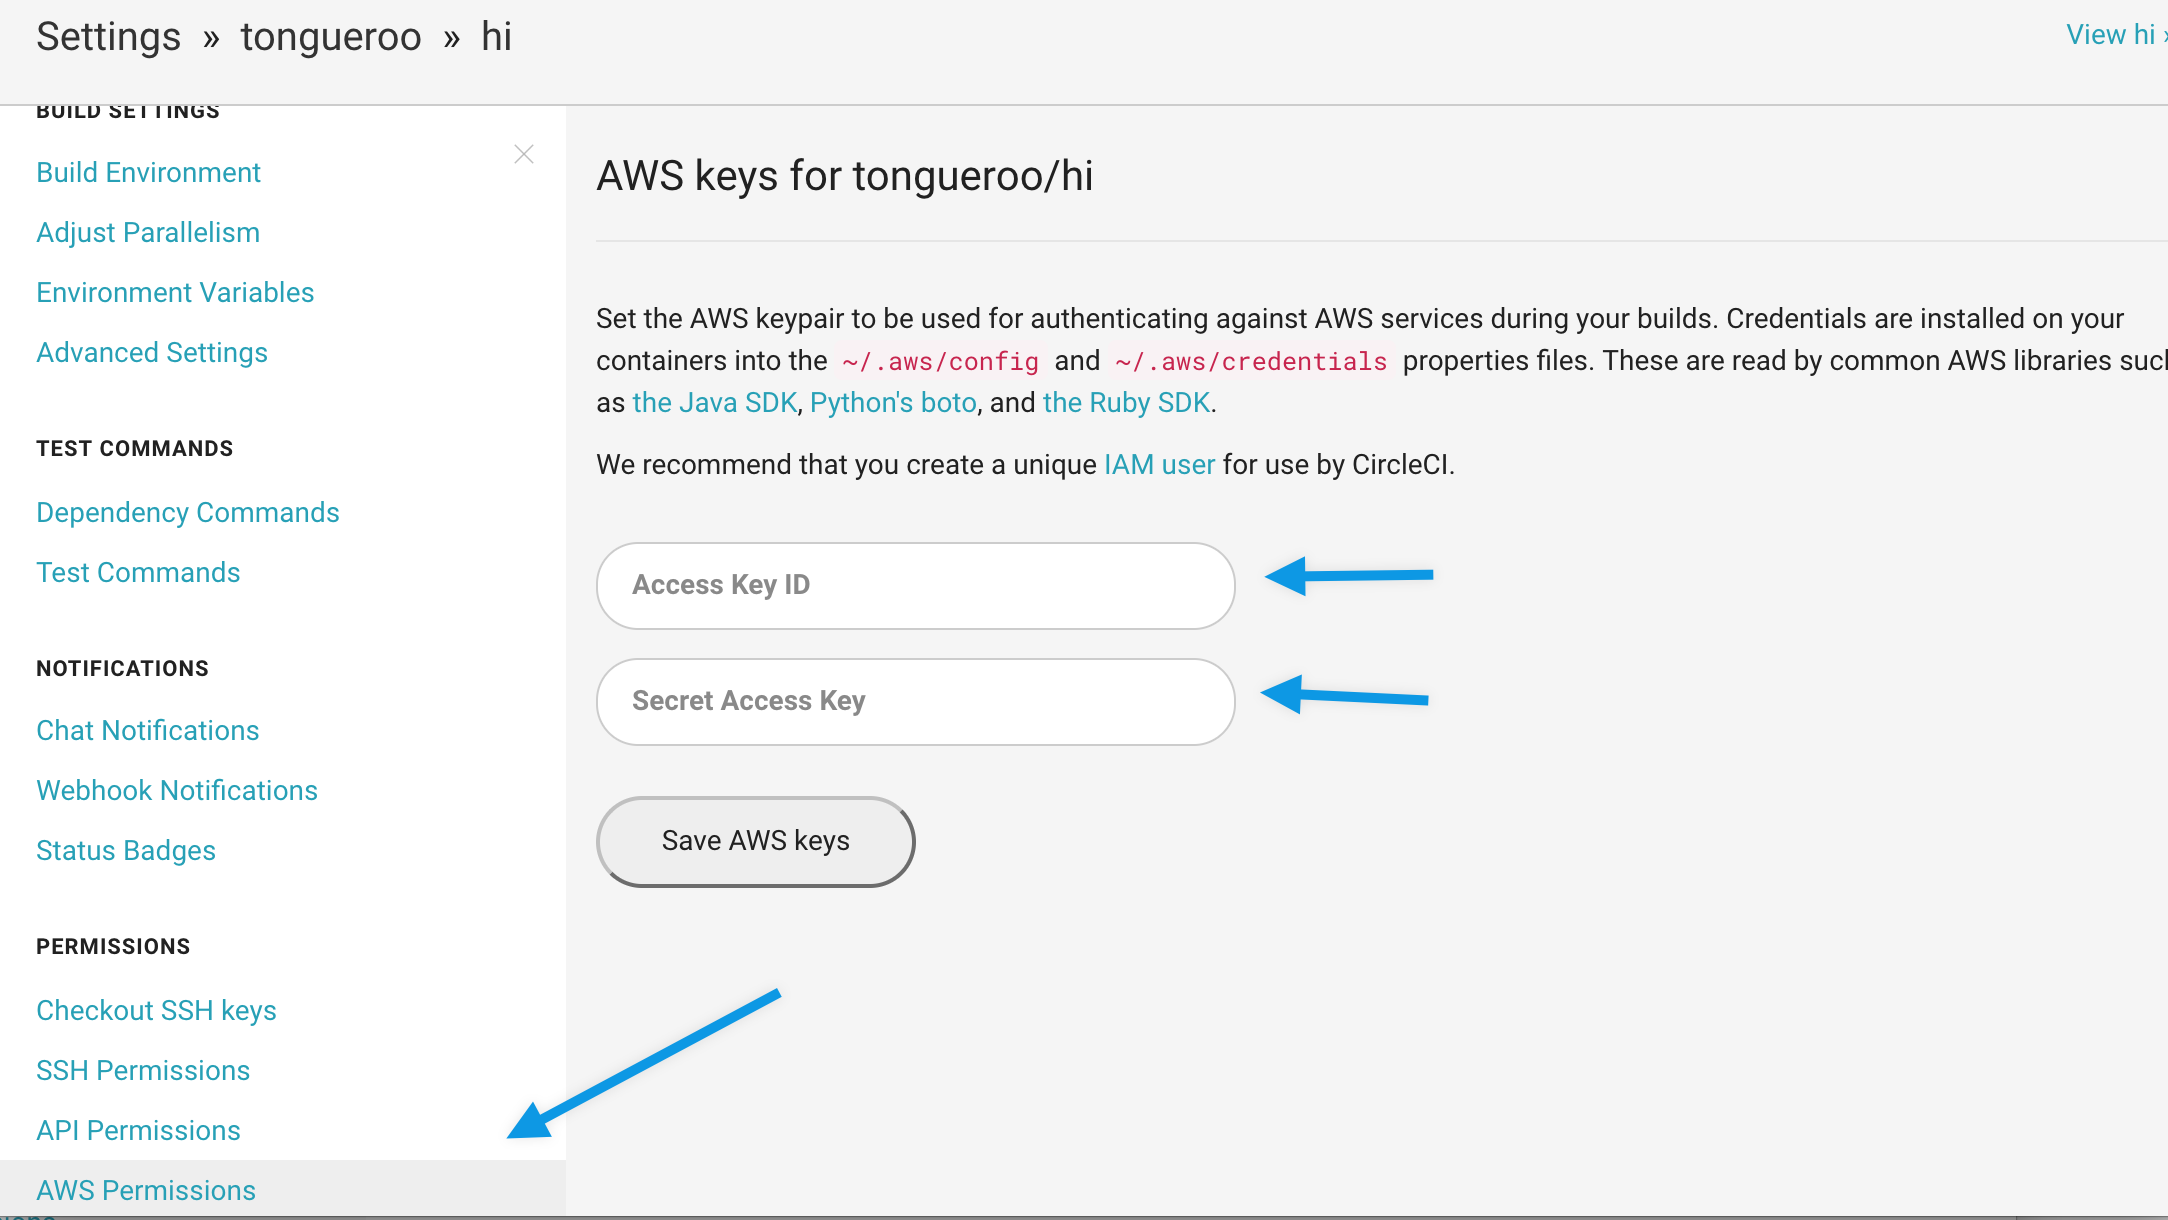Open the IAM user link
This screenshot has width=2168, height=1220.
(1159, 464)
